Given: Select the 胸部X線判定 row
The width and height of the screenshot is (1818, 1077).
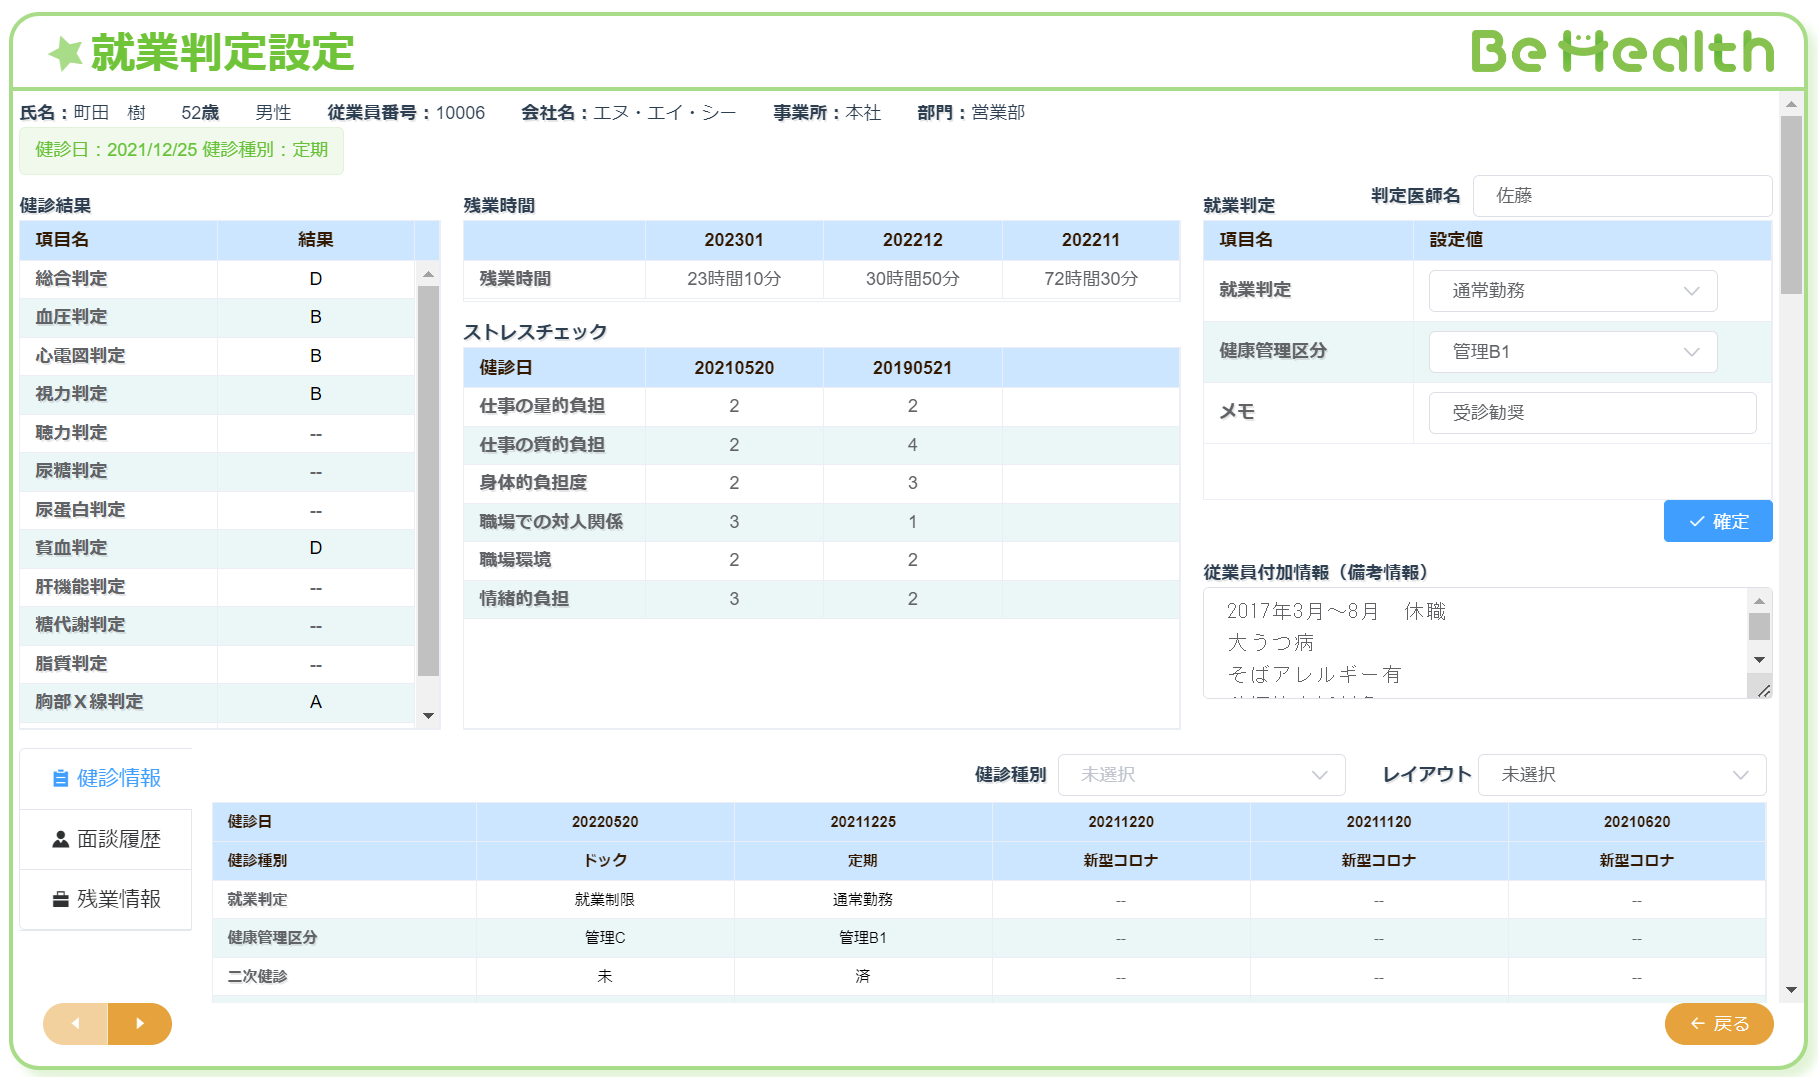Looking at the screenshot, I should coord(217,702).
